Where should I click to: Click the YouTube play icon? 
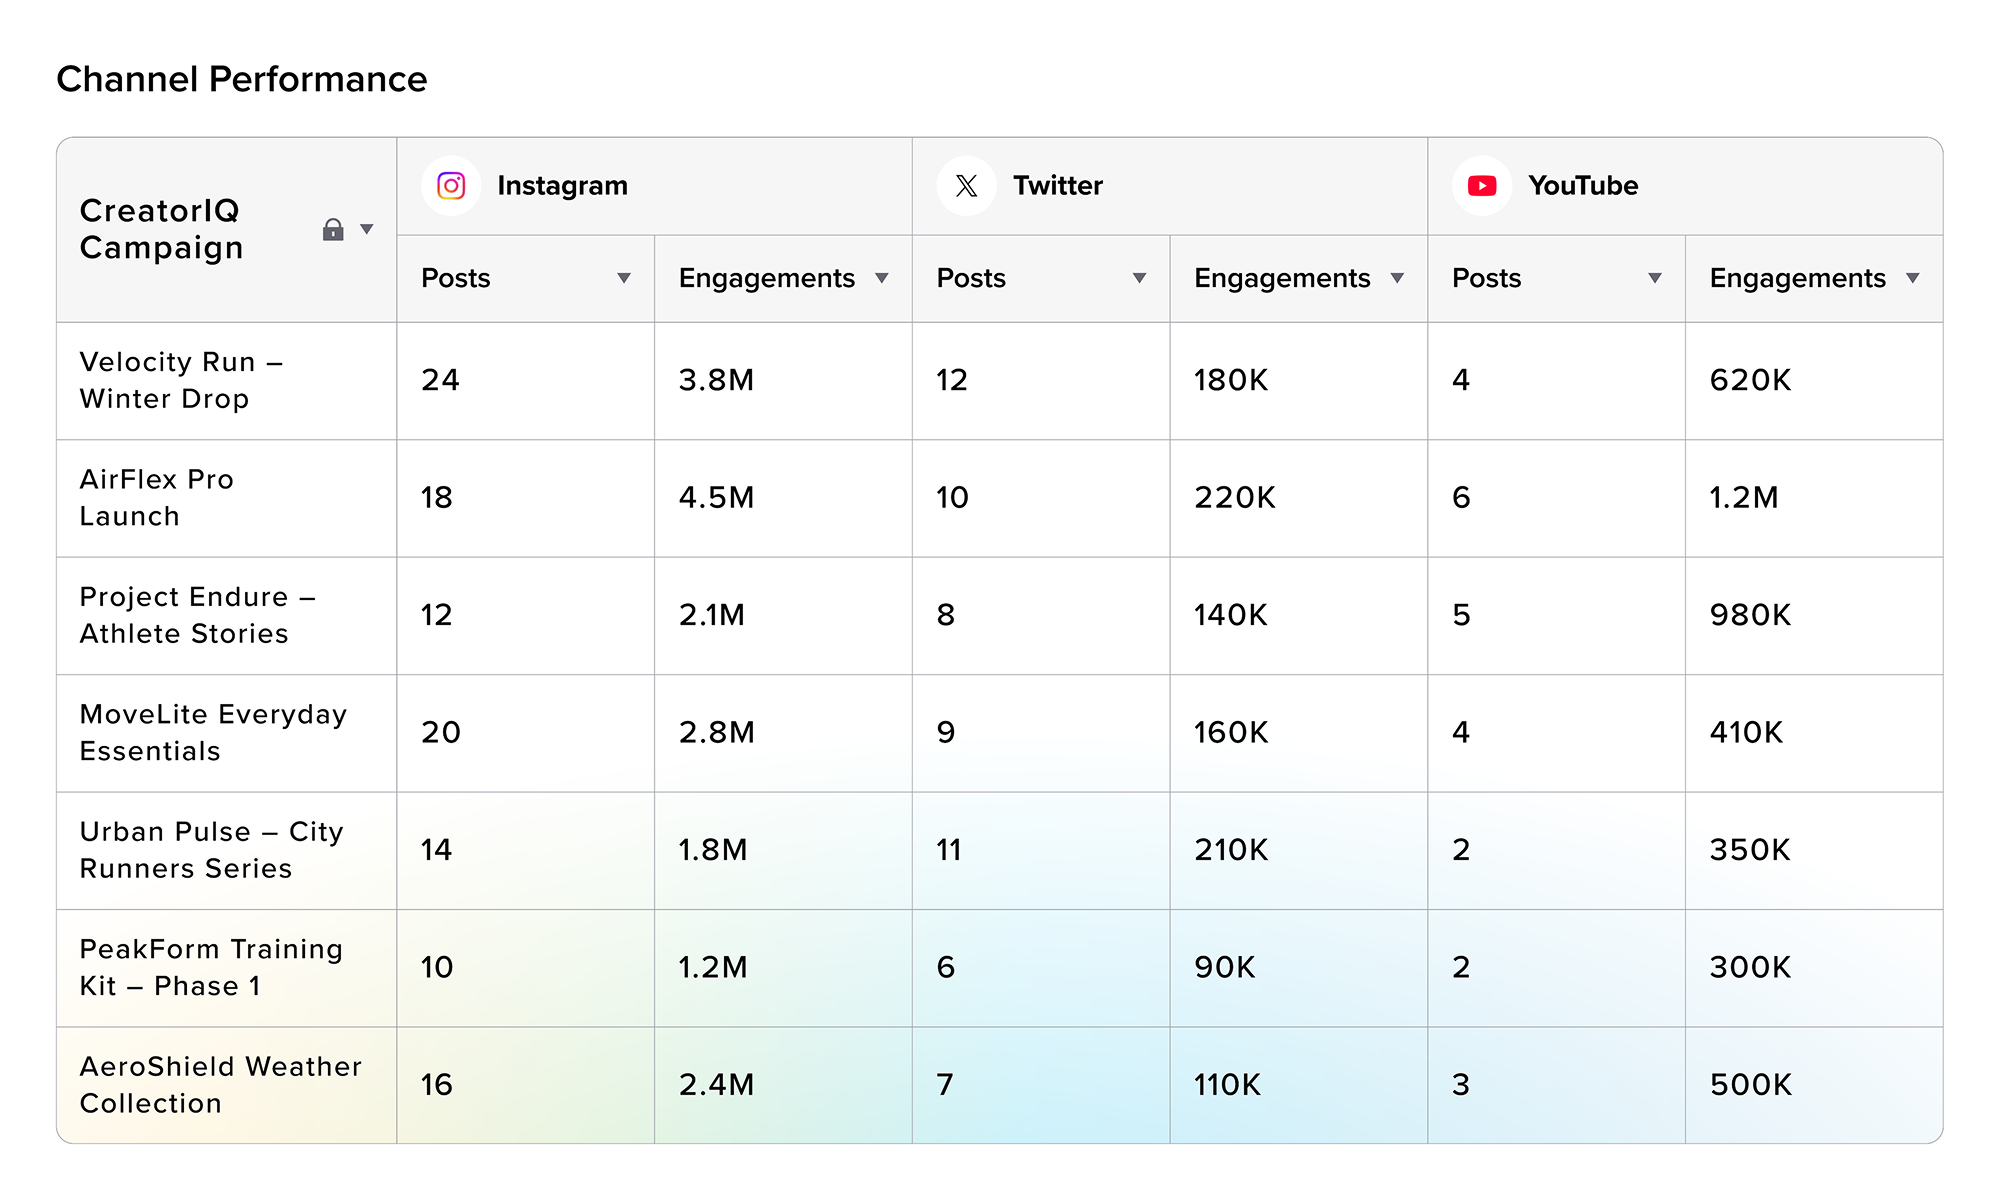pos(1480,185)
